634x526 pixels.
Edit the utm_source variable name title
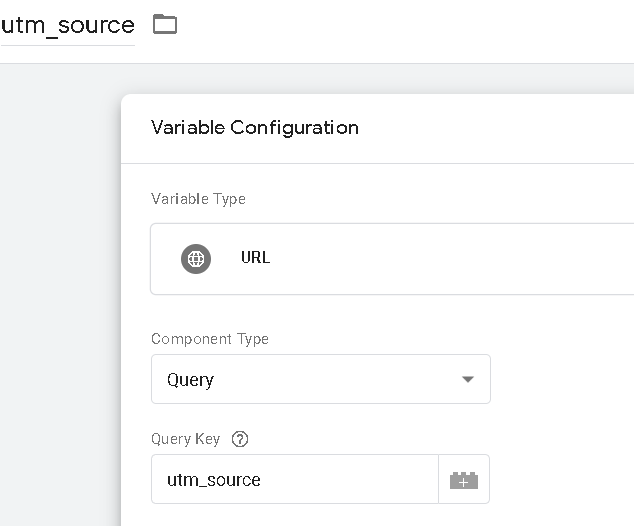click(x=68, y=25)
